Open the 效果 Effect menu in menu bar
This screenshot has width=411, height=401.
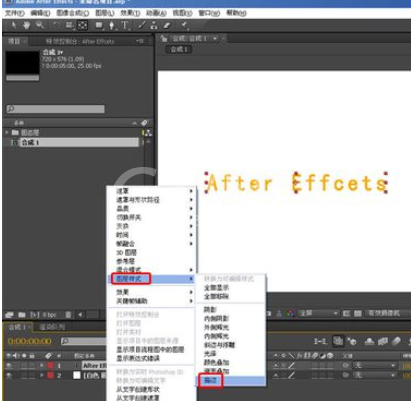click(130, 13)
